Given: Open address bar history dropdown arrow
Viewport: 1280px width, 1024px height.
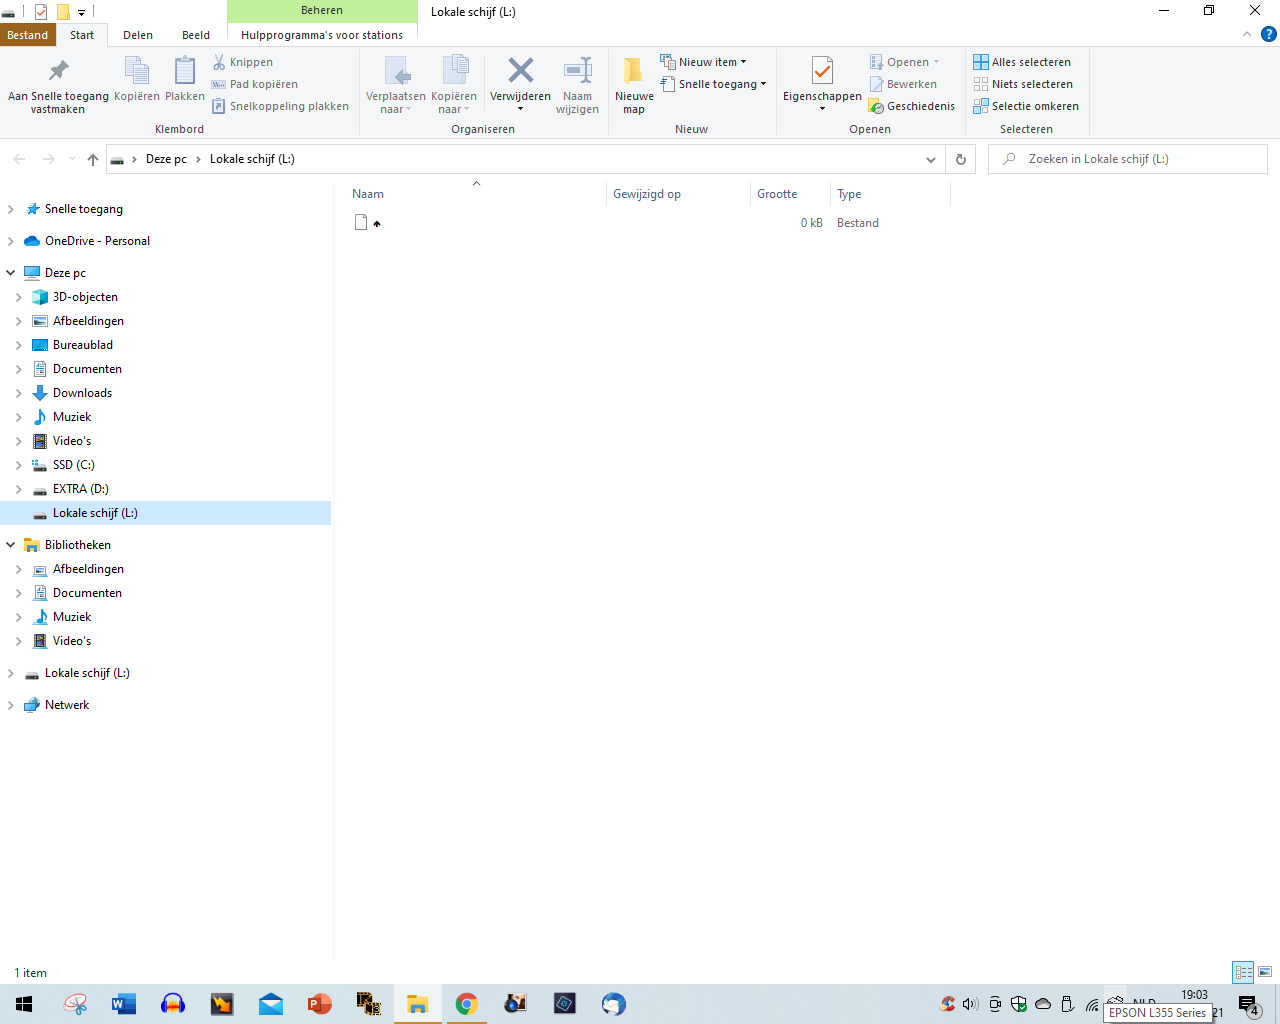Looking at the screenshot, I should pyautogui.click(x=931, y=160).
